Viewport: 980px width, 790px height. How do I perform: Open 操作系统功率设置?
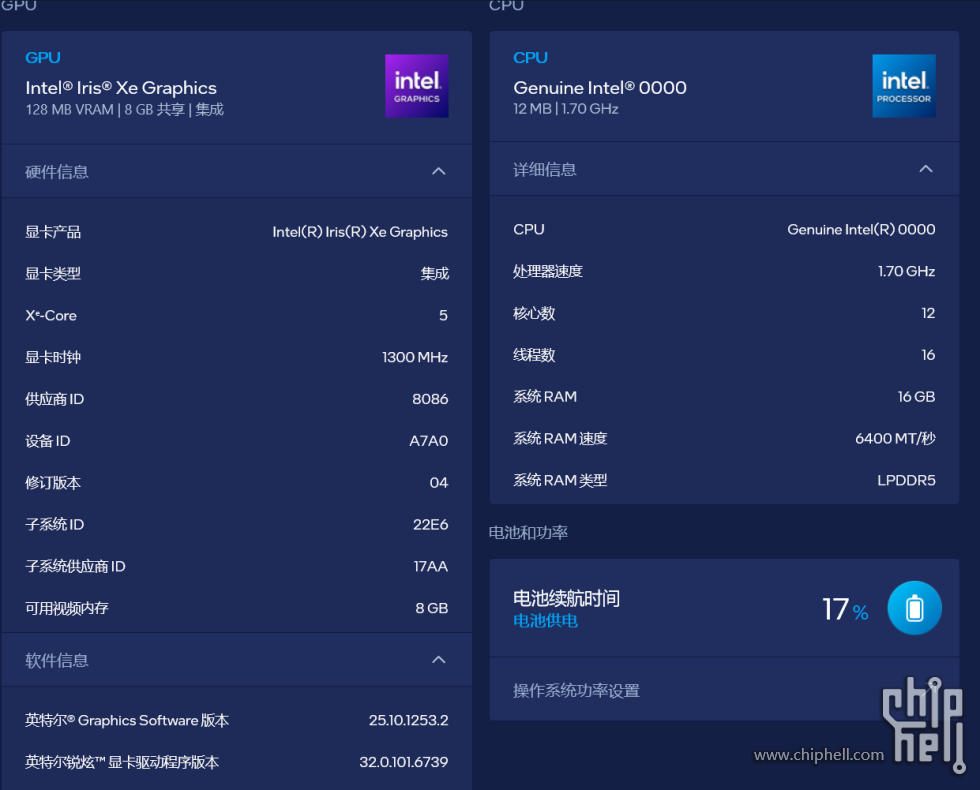(576, 691)
